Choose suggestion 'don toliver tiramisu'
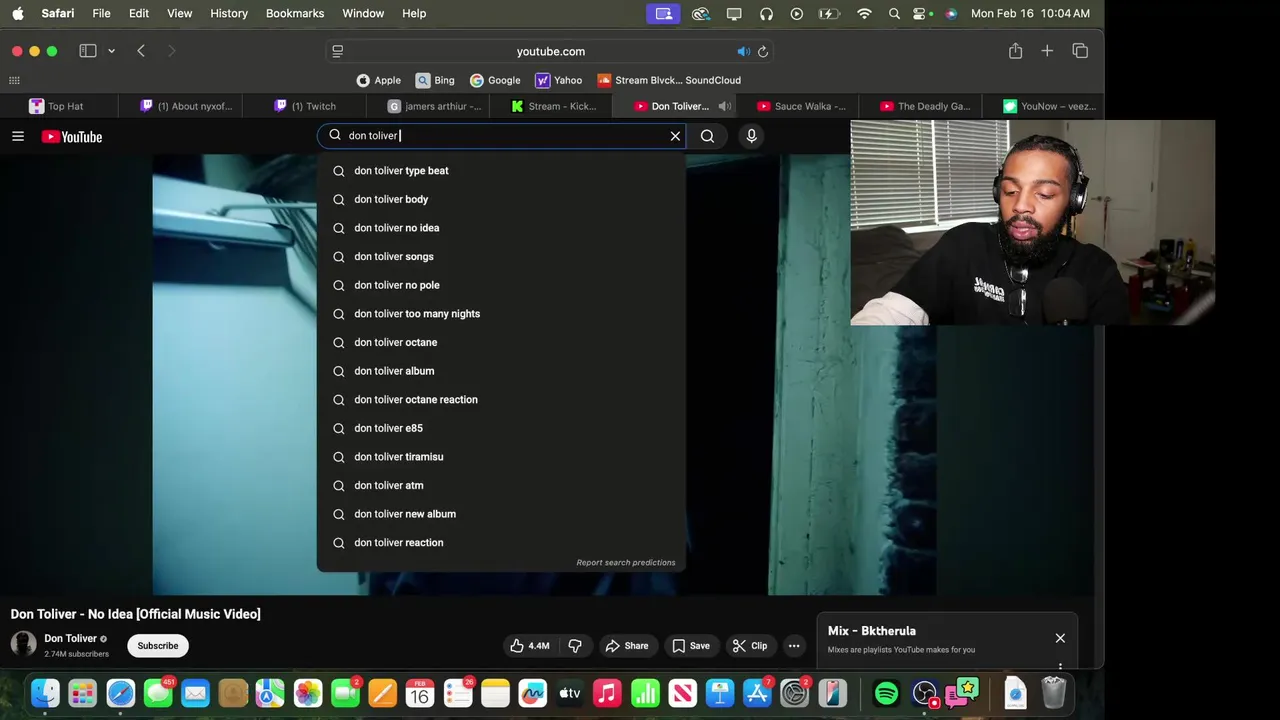Image resolution: width=1280 pixels, height=720 pixels. pos(501,457)
